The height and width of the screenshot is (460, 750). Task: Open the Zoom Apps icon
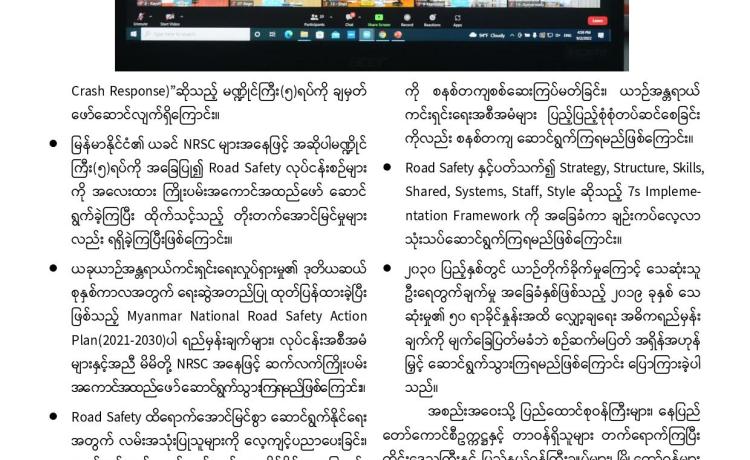point(457,18)
